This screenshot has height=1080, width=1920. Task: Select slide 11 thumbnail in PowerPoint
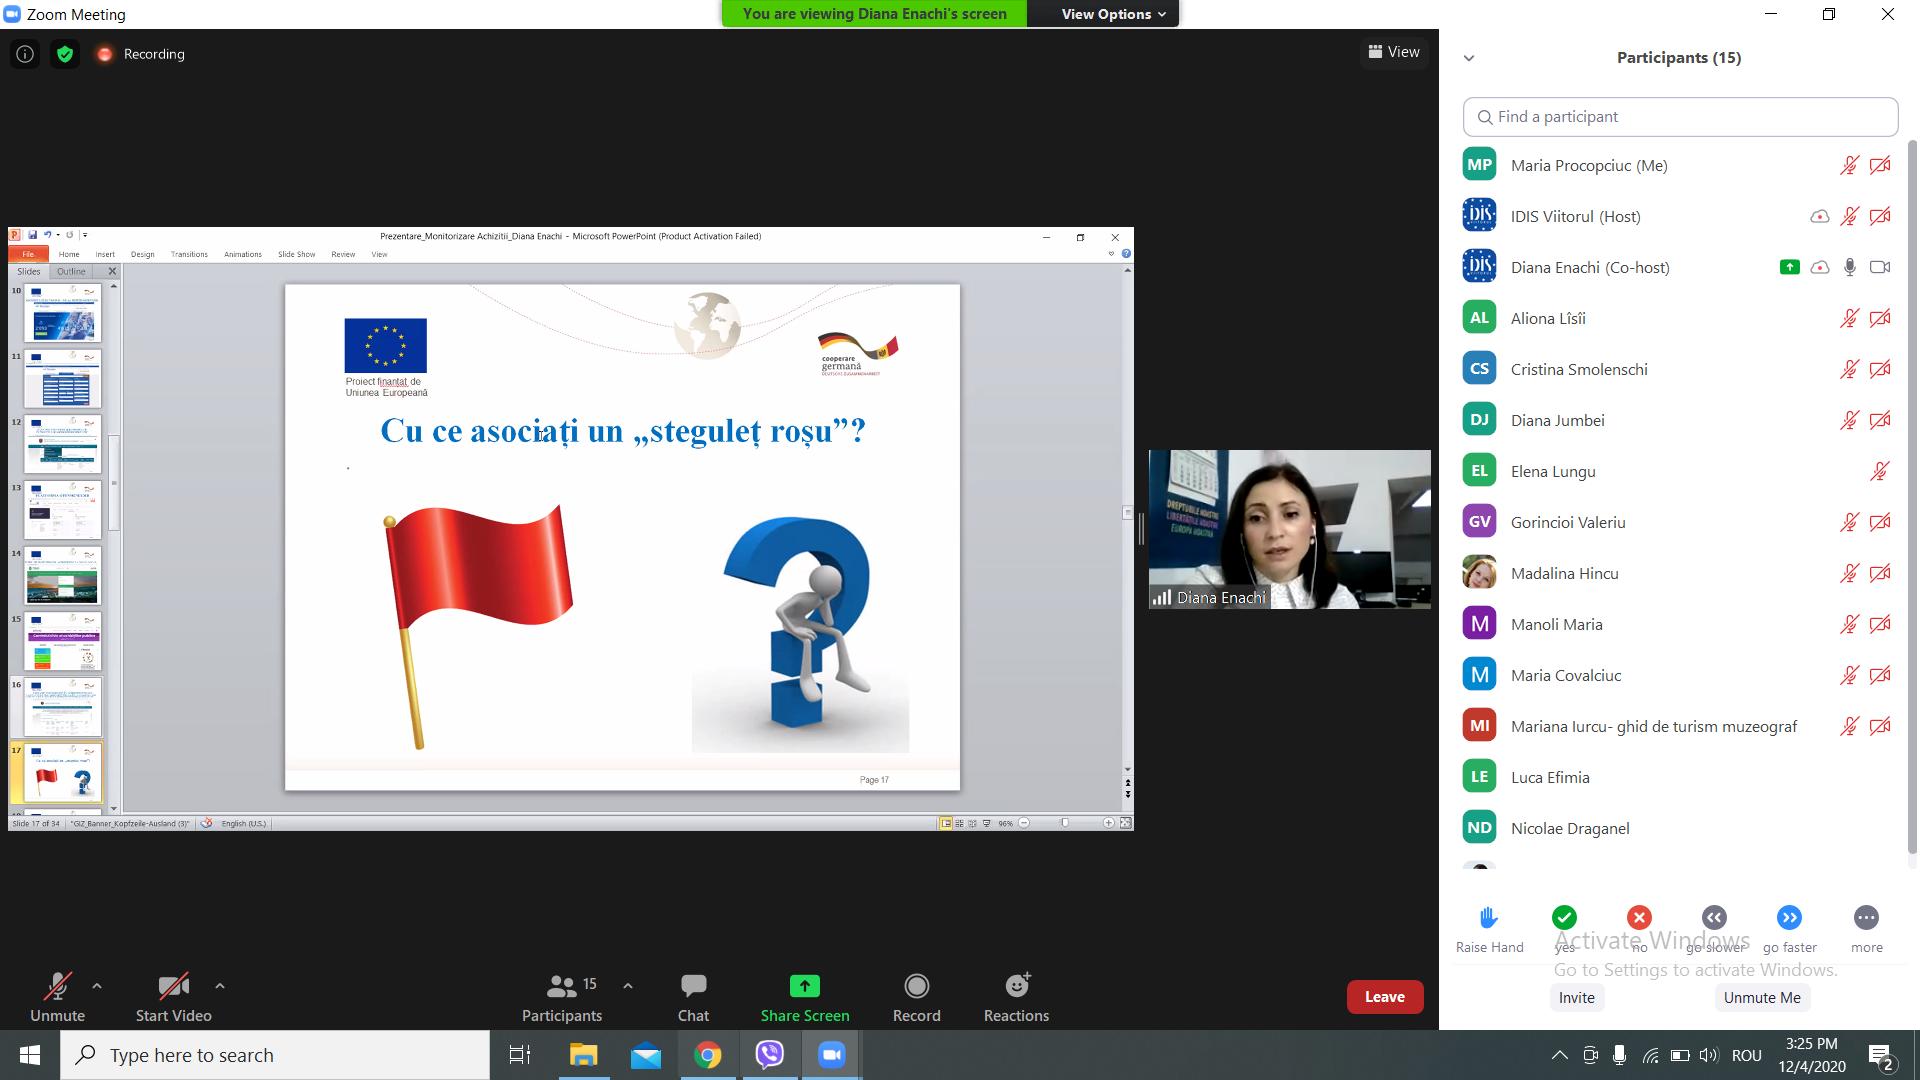(x=62, y=379)
